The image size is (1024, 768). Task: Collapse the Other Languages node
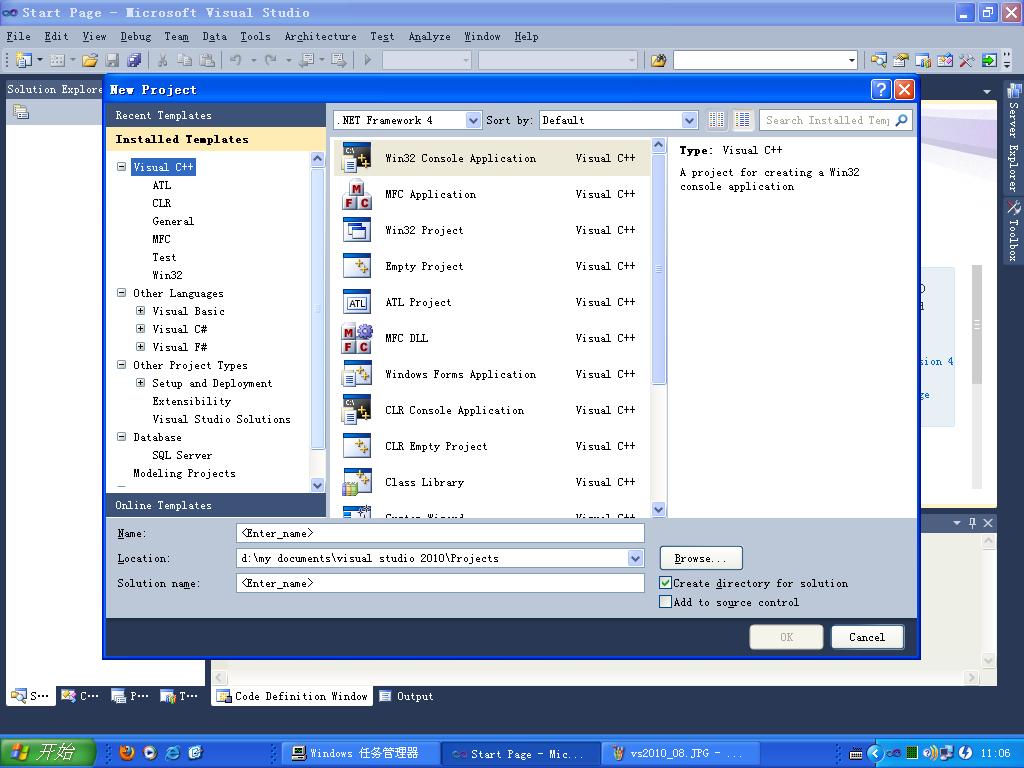point(121,293)
